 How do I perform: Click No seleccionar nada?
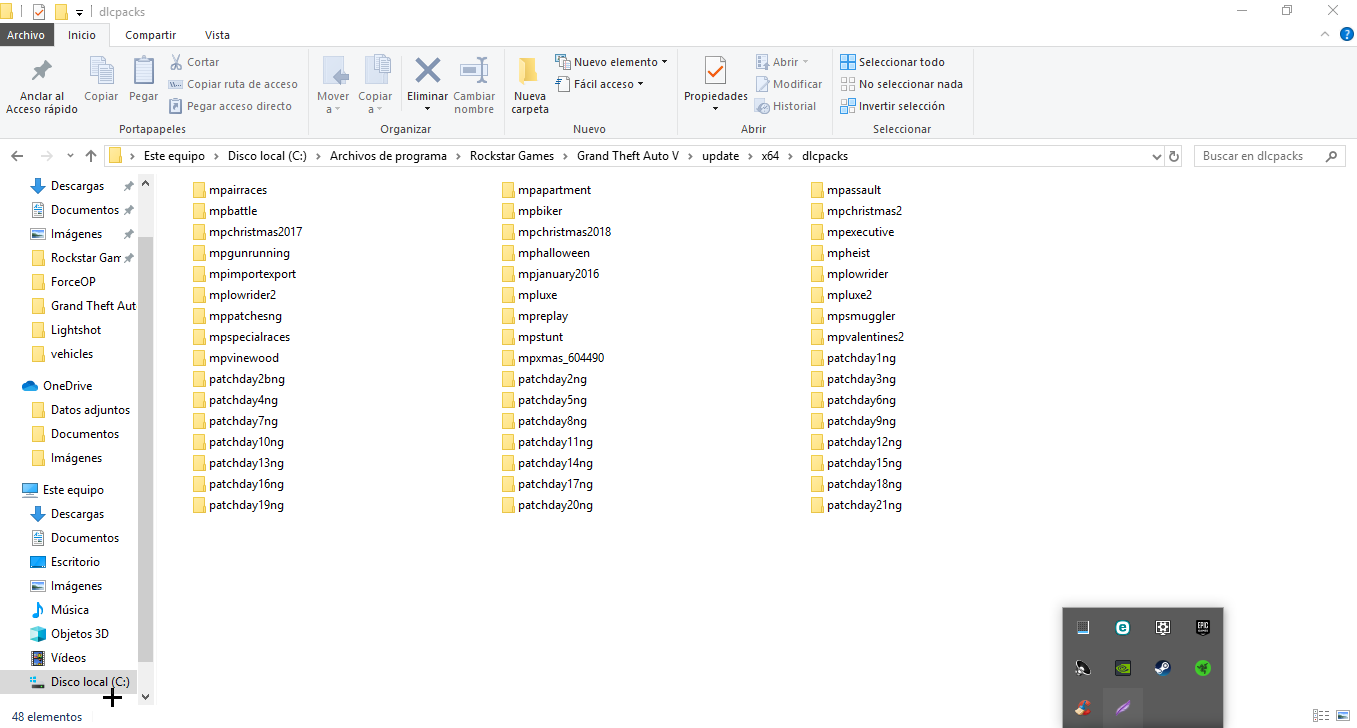tap(901, 84)
